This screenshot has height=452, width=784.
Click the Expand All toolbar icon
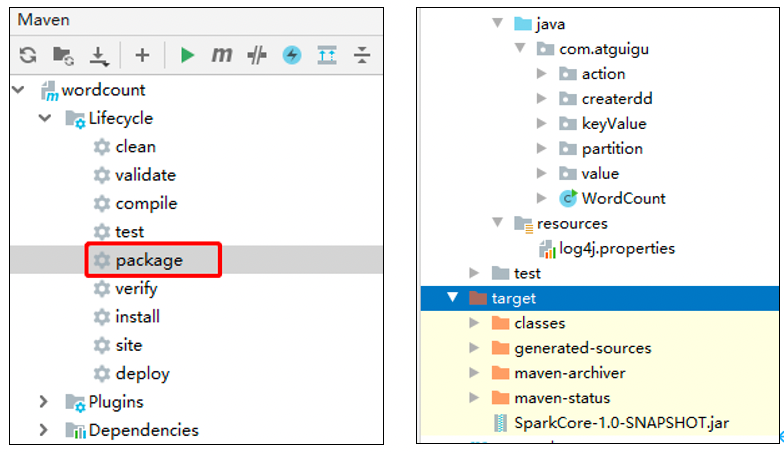pyautogui.click(x=327, y=56)
